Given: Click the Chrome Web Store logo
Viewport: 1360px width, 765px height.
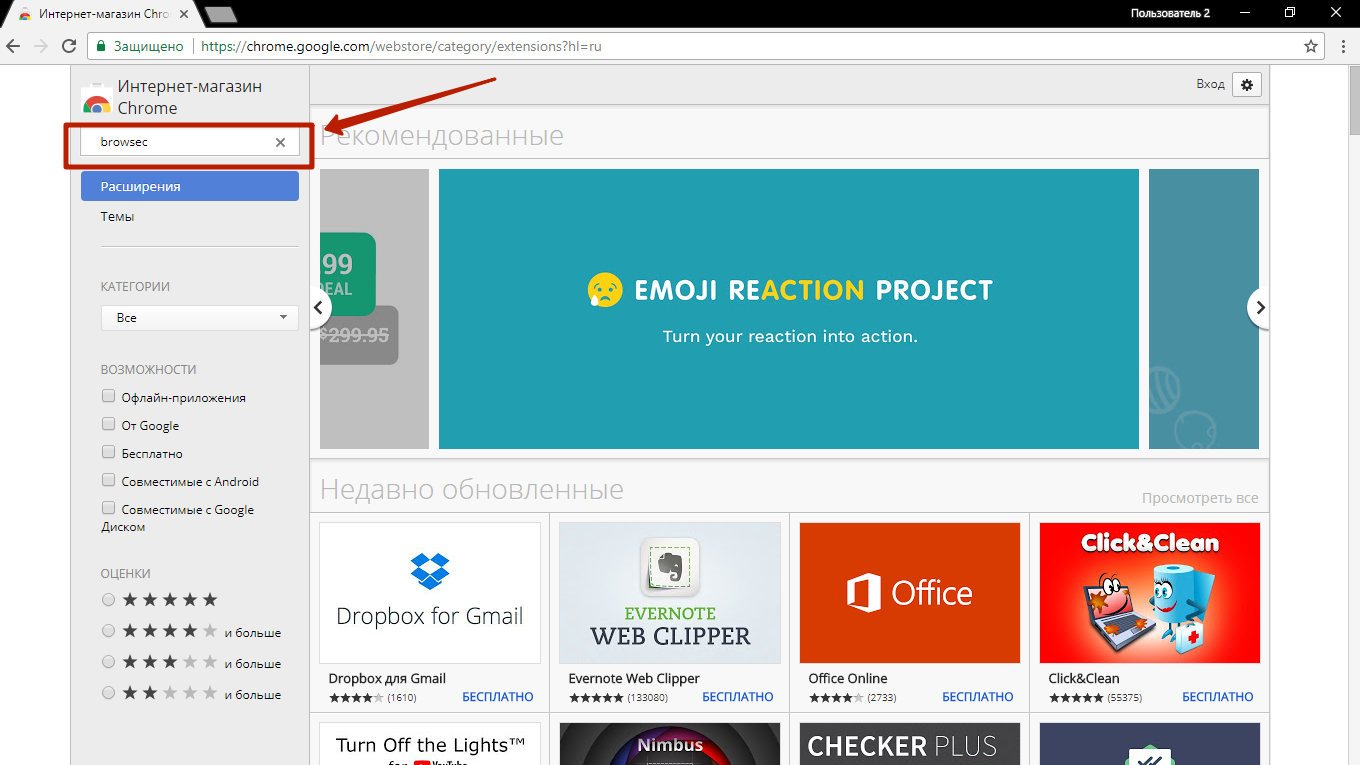Looking at the screenshot, I should 96,101.
